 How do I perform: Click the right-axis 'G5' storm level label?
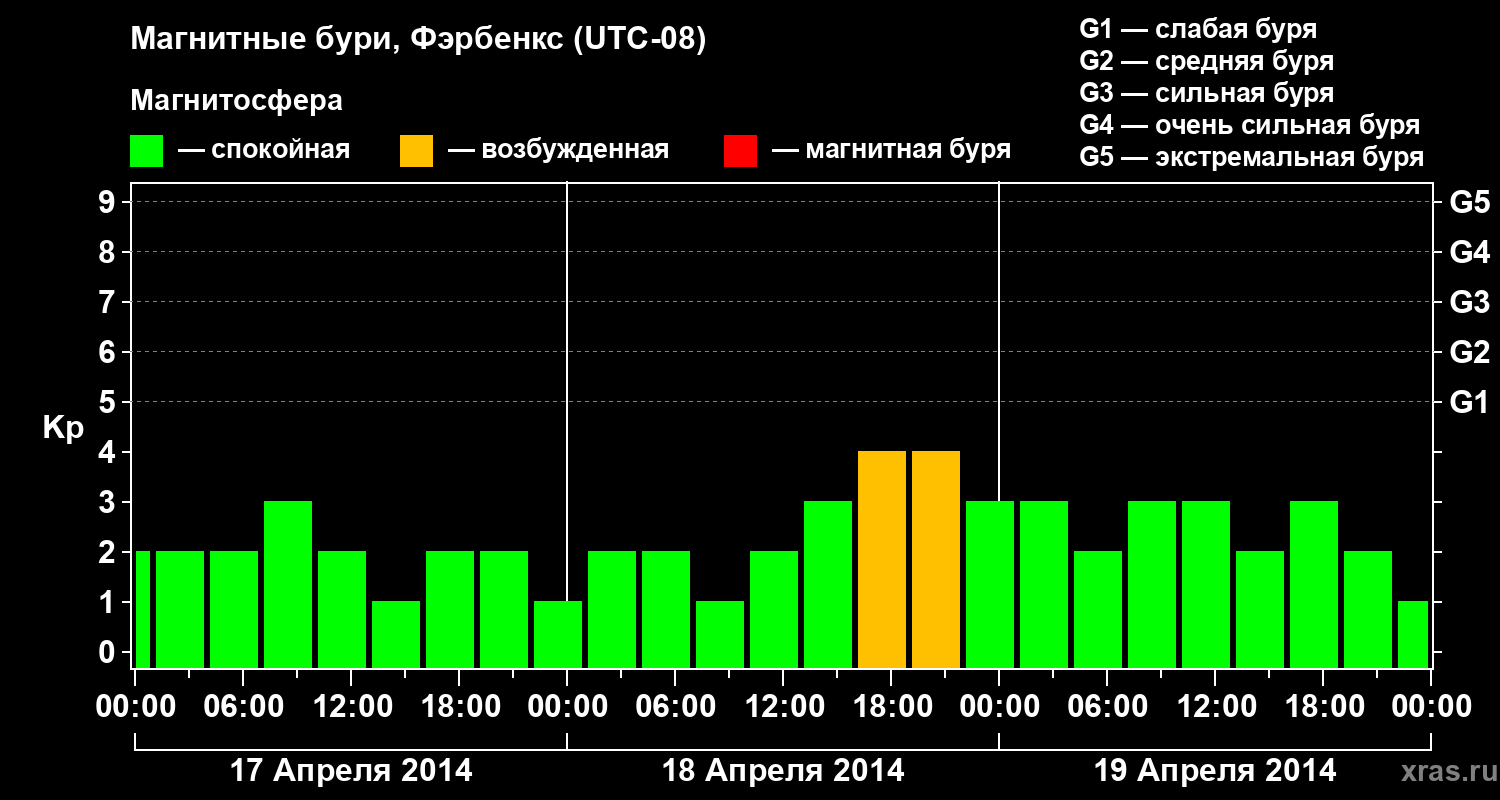[1469, 202]
